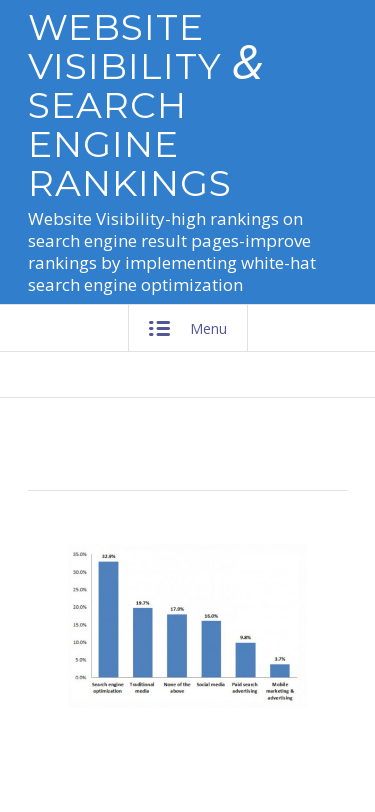
Task: Click the site tagline about white-hat optimization
Action: click(172, 252)
